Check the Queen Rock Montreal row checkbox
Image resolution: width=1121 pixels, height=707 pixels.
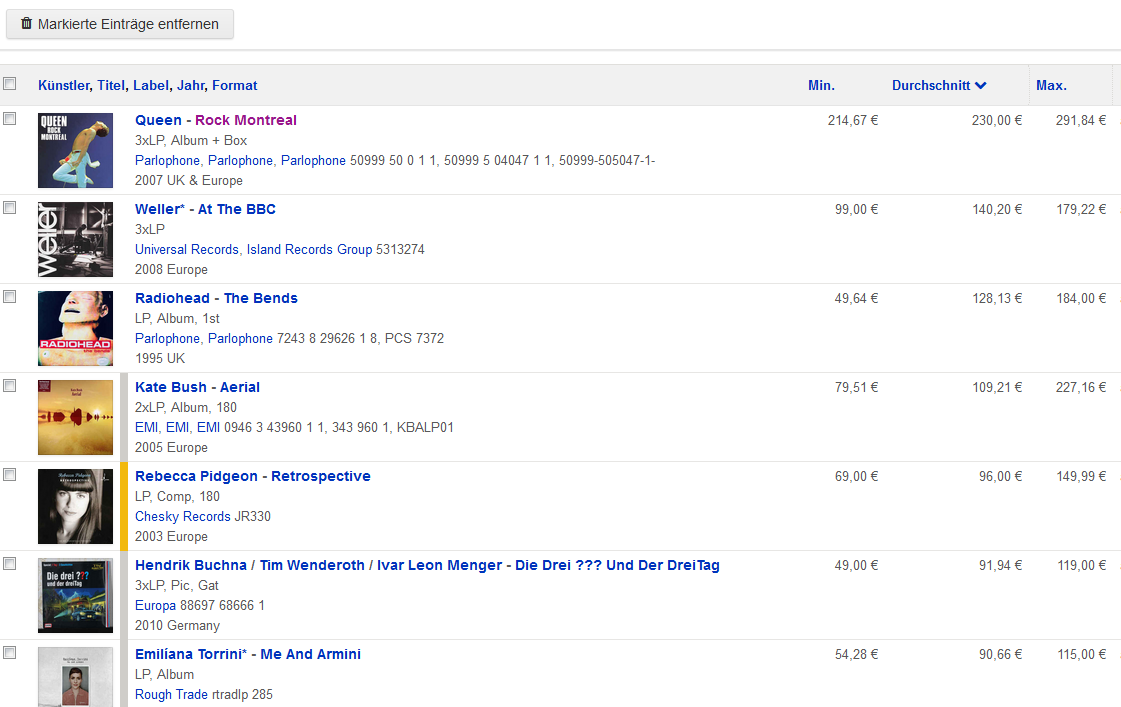coord(9,119)
